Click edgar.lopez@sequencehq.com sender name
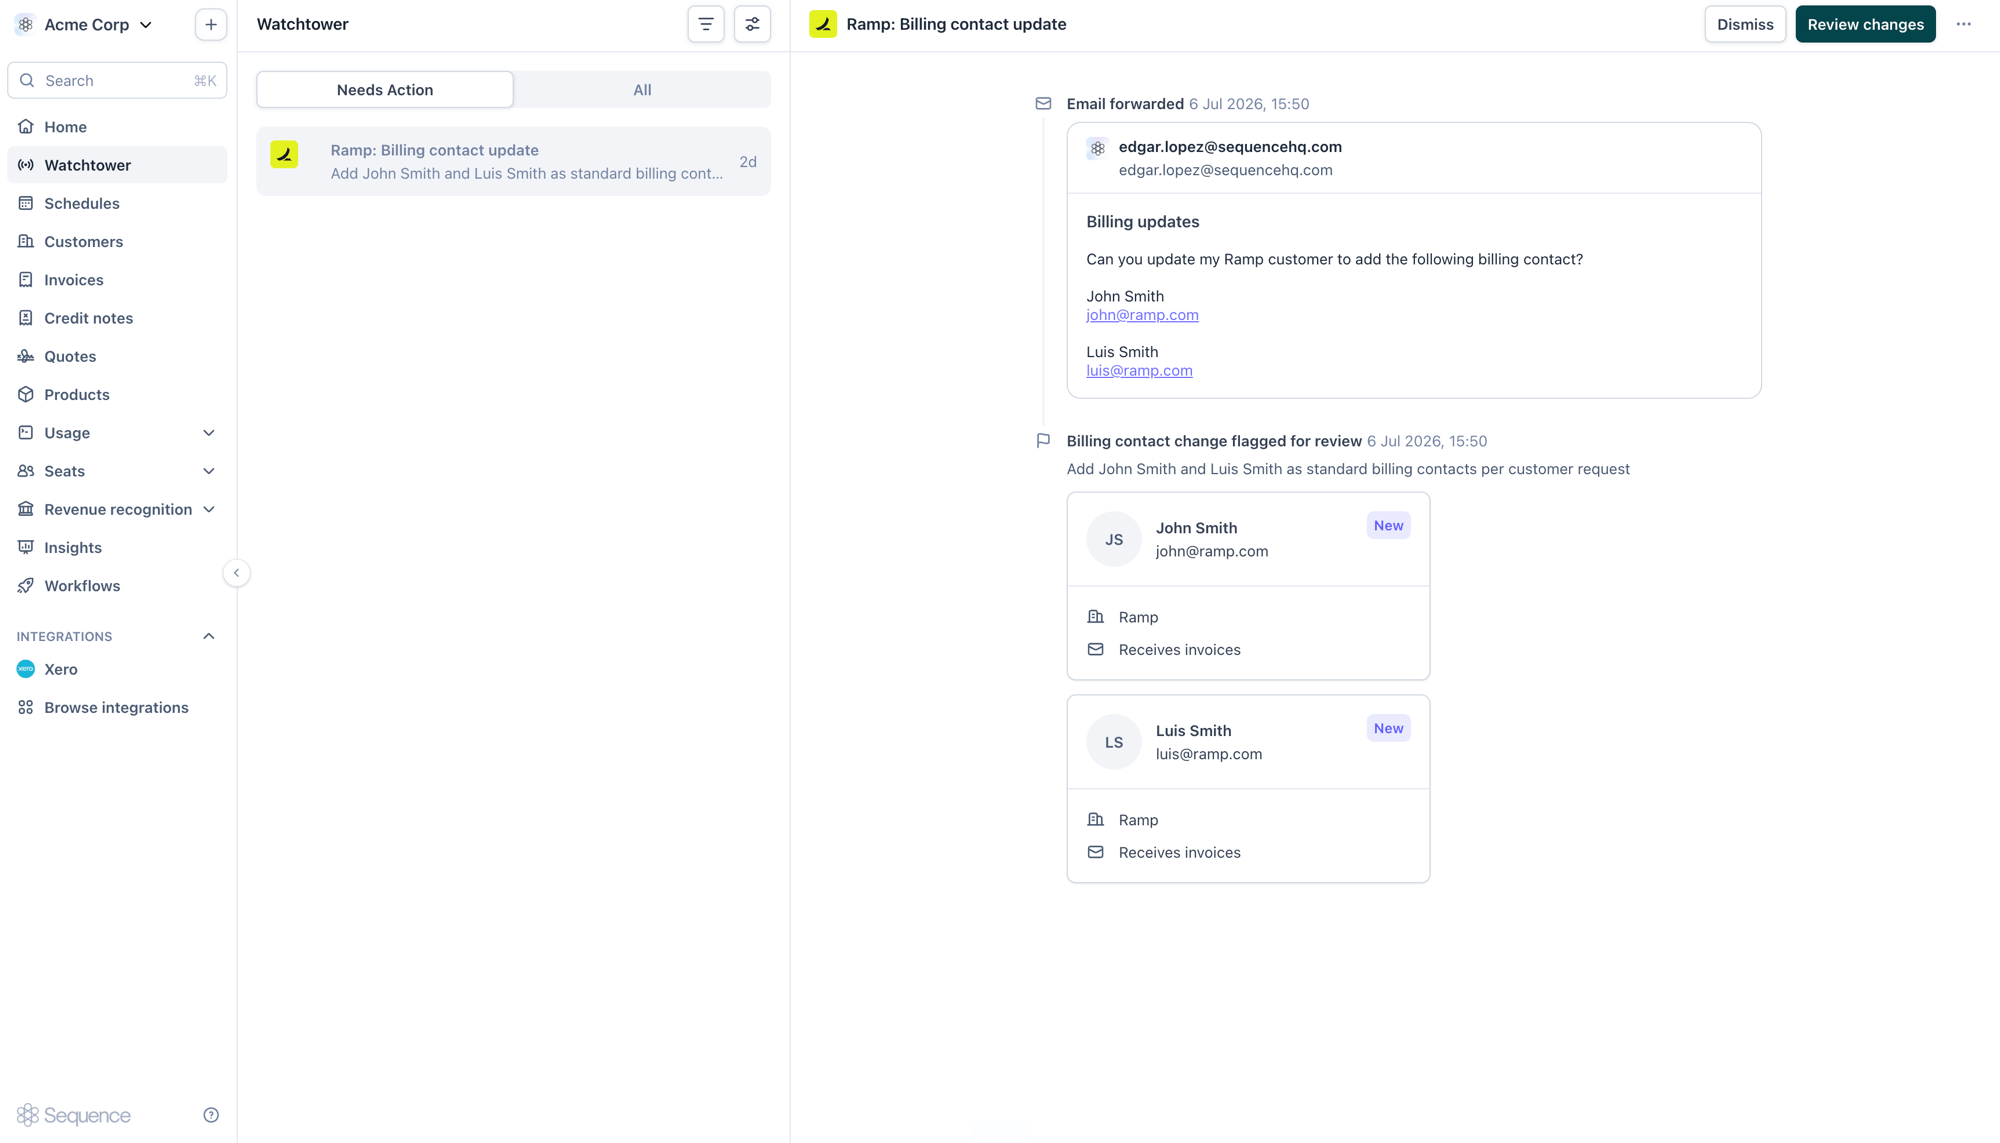 (x=1230, y=147)
